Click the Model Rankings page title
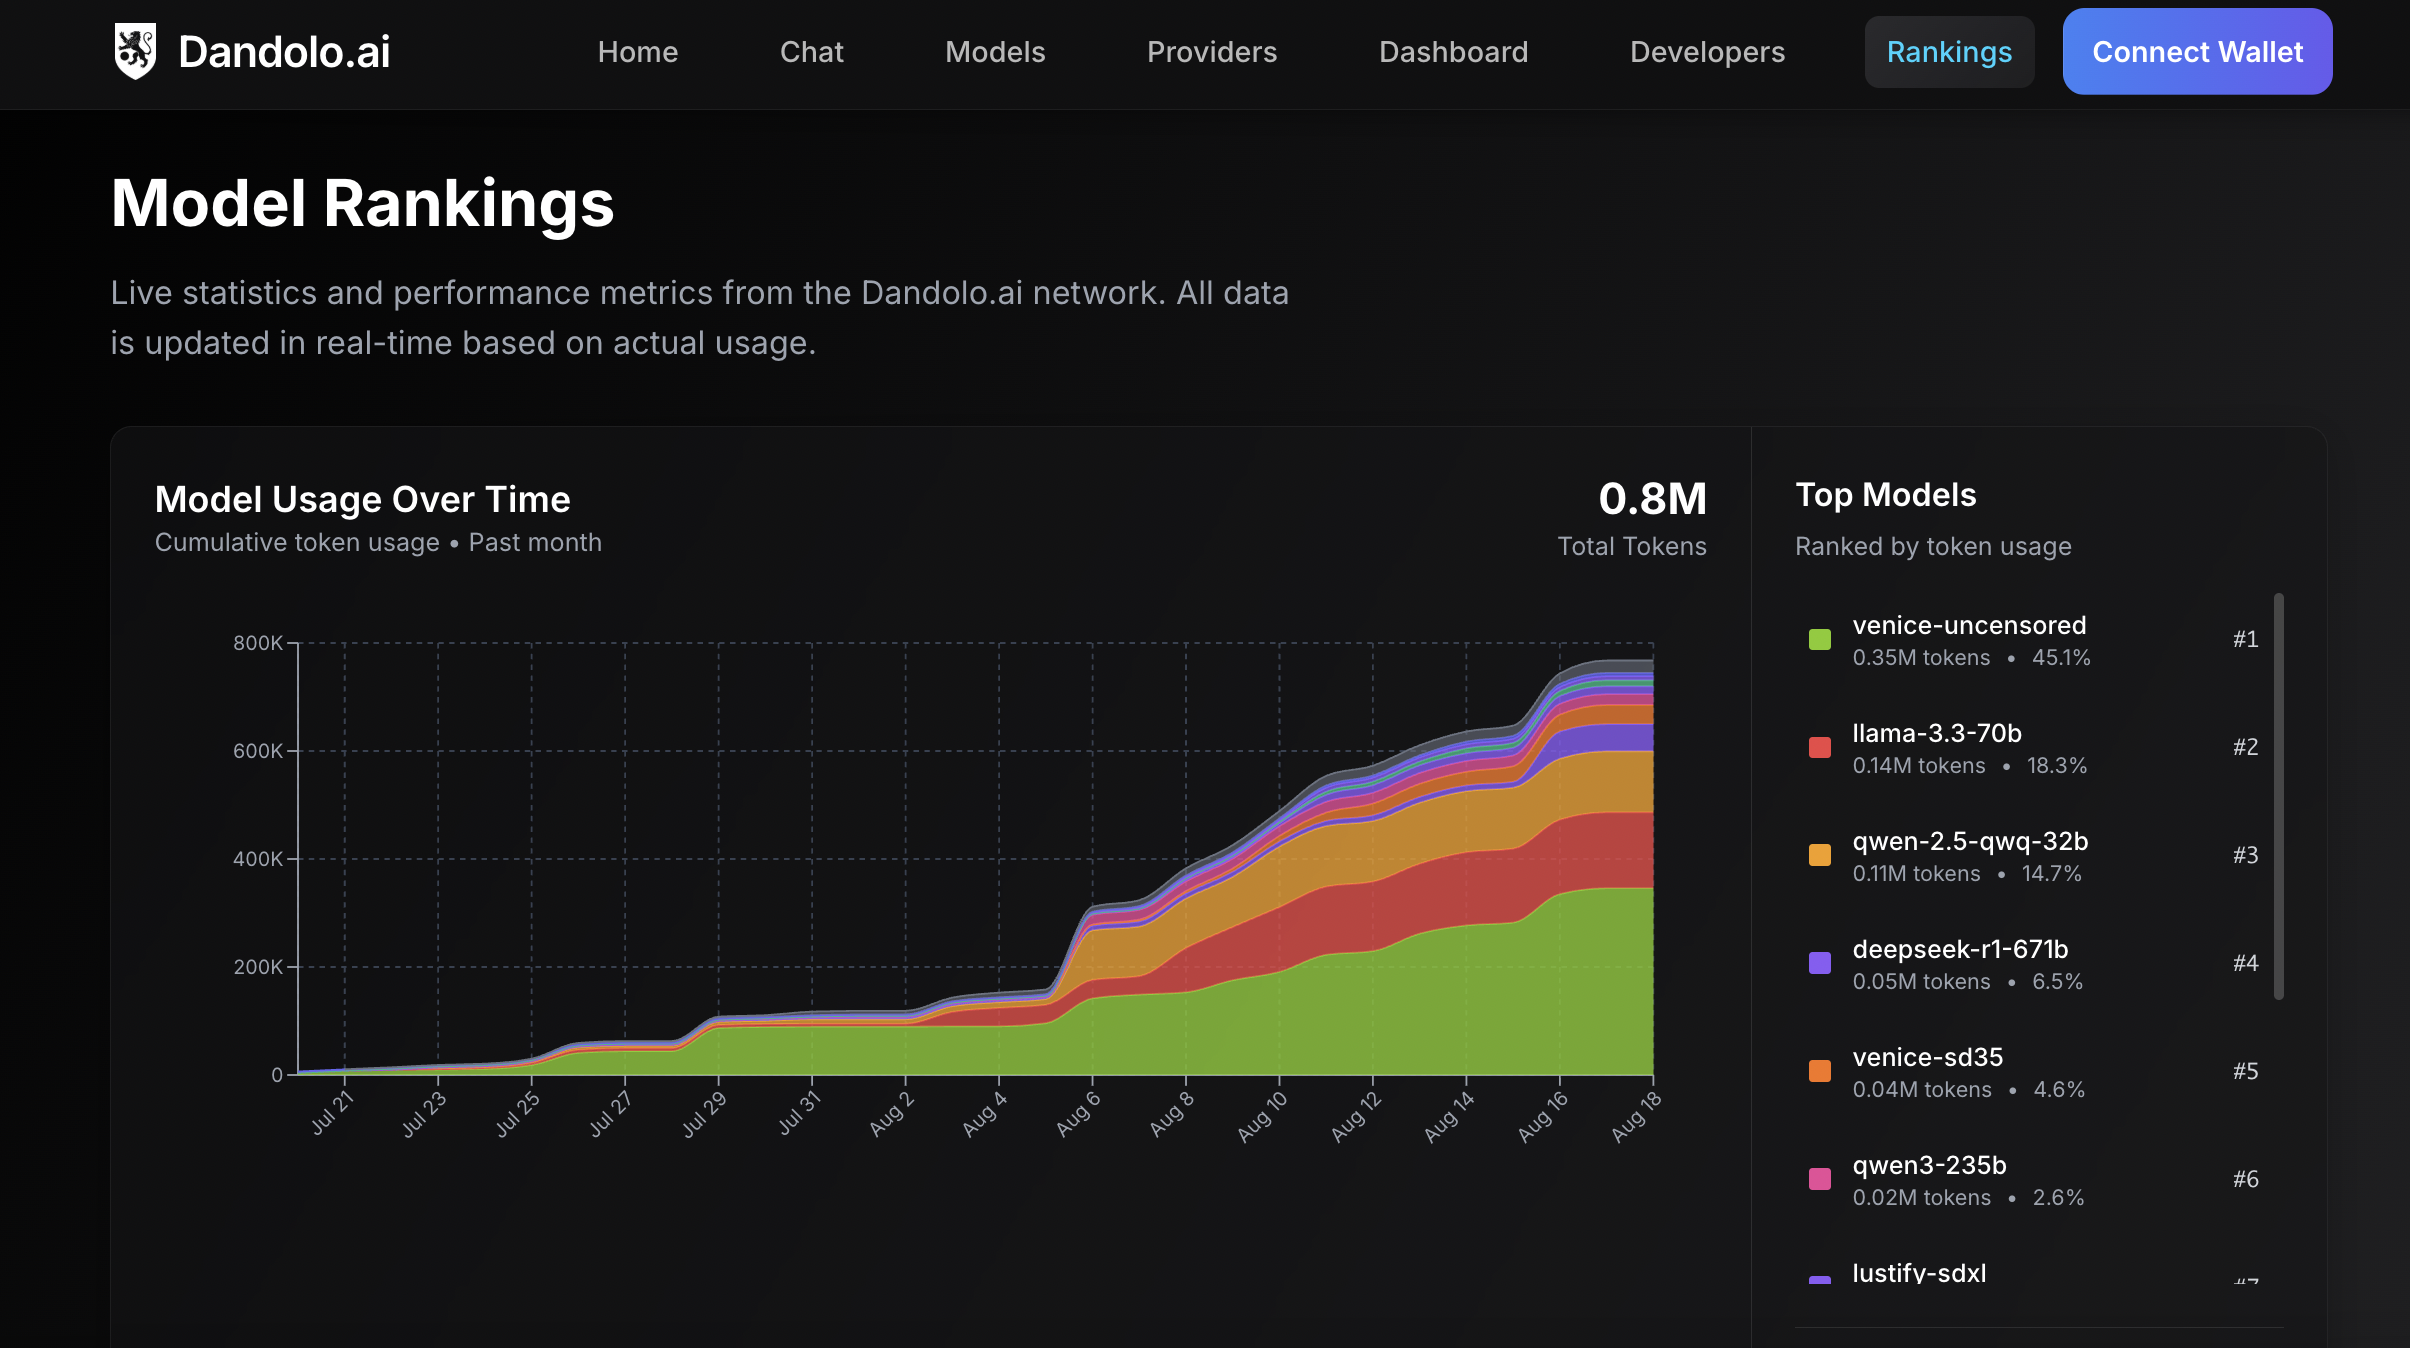 362,204
